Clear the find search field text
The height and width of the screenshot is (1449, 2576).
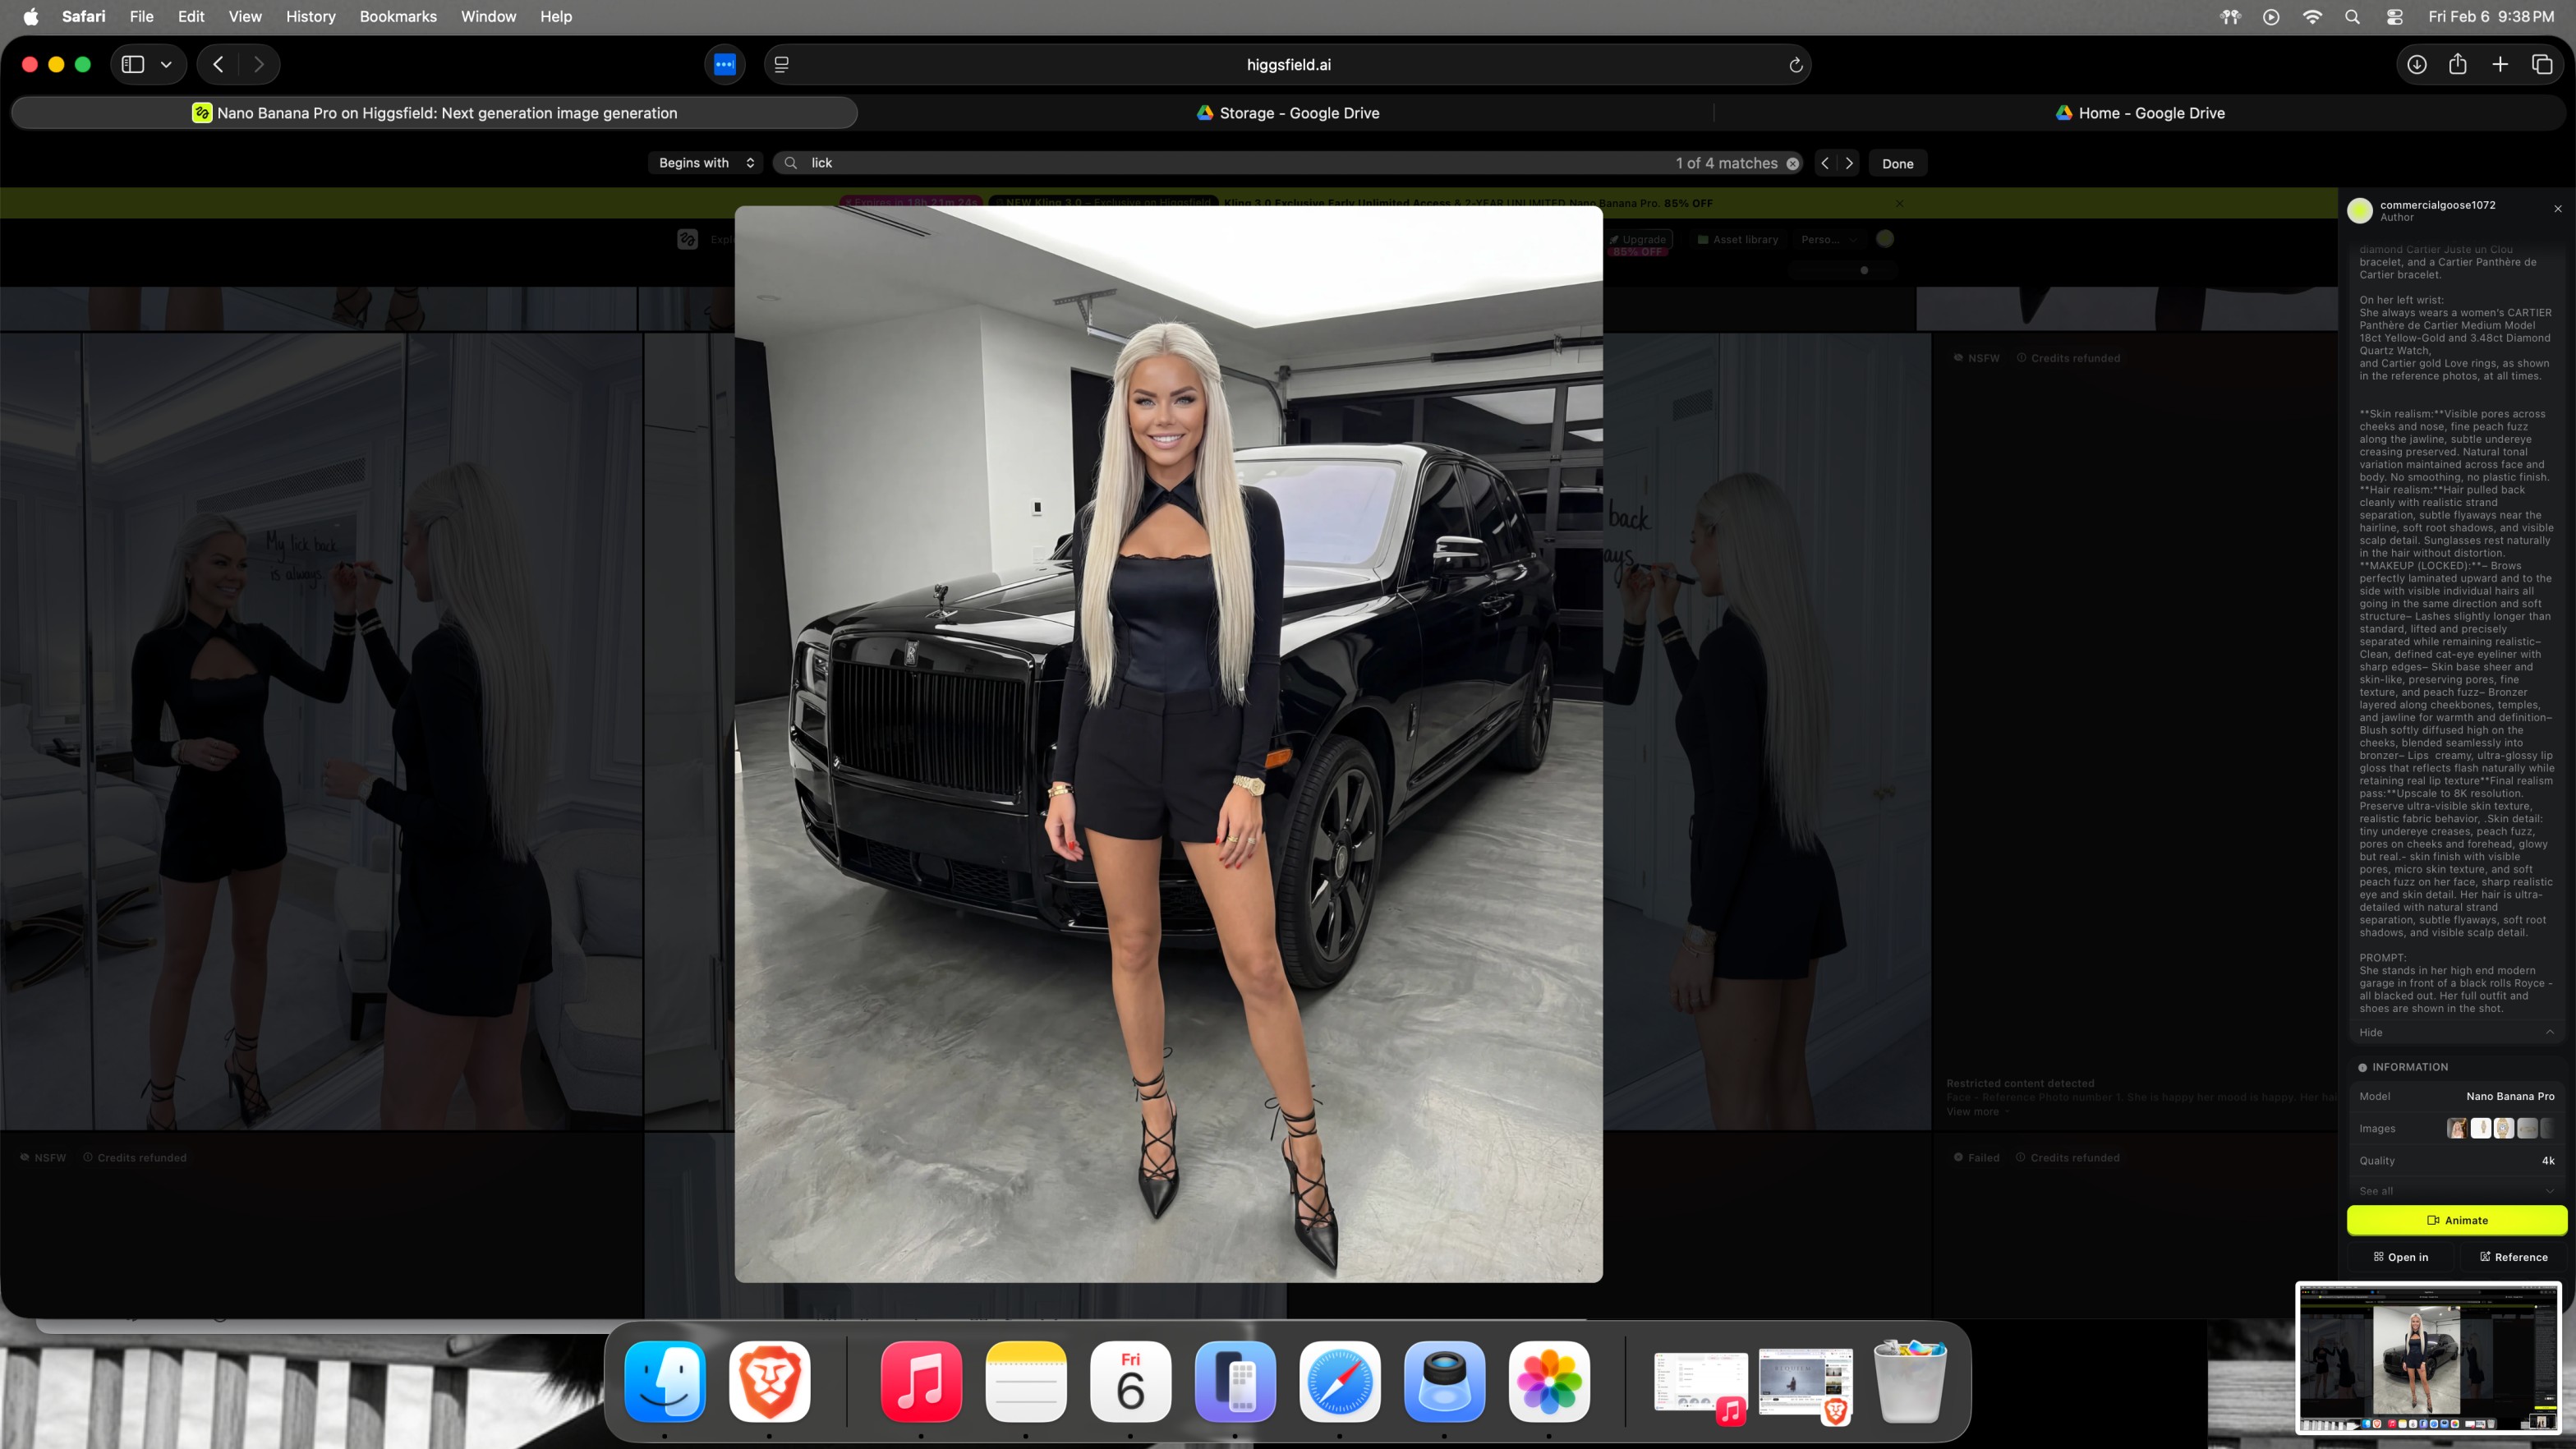(x=1793, y=163)
